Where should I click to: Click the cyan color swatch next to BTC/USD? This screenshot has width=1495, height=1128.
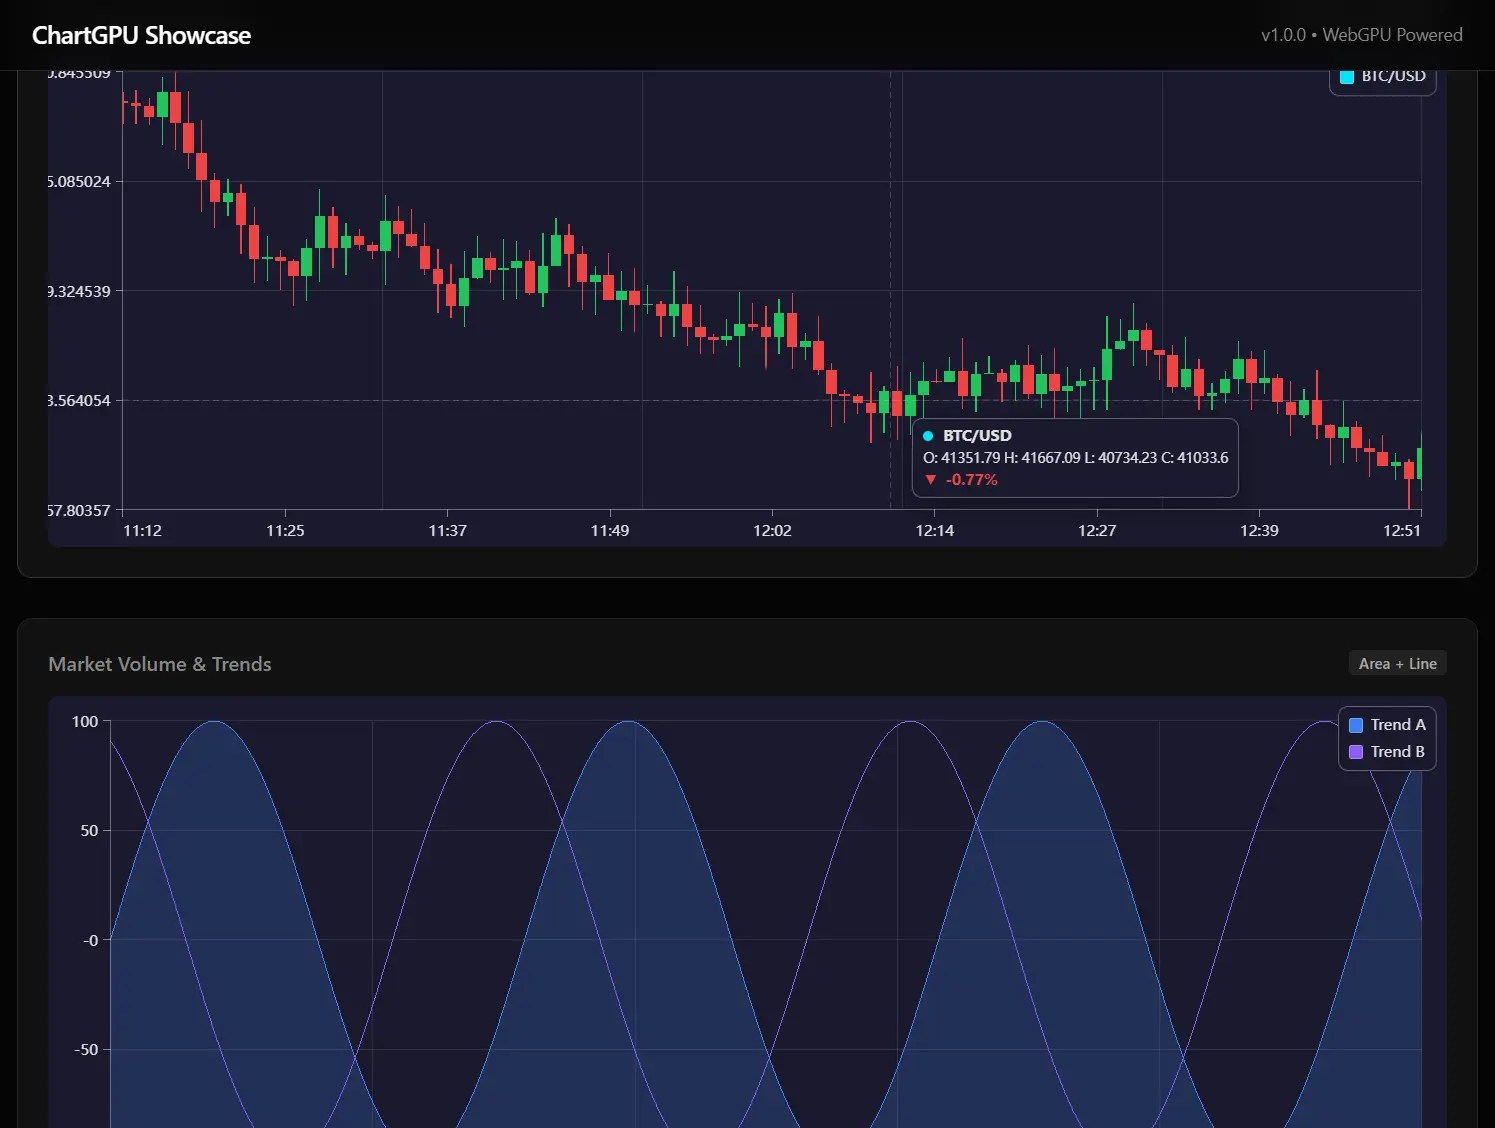1346,75
